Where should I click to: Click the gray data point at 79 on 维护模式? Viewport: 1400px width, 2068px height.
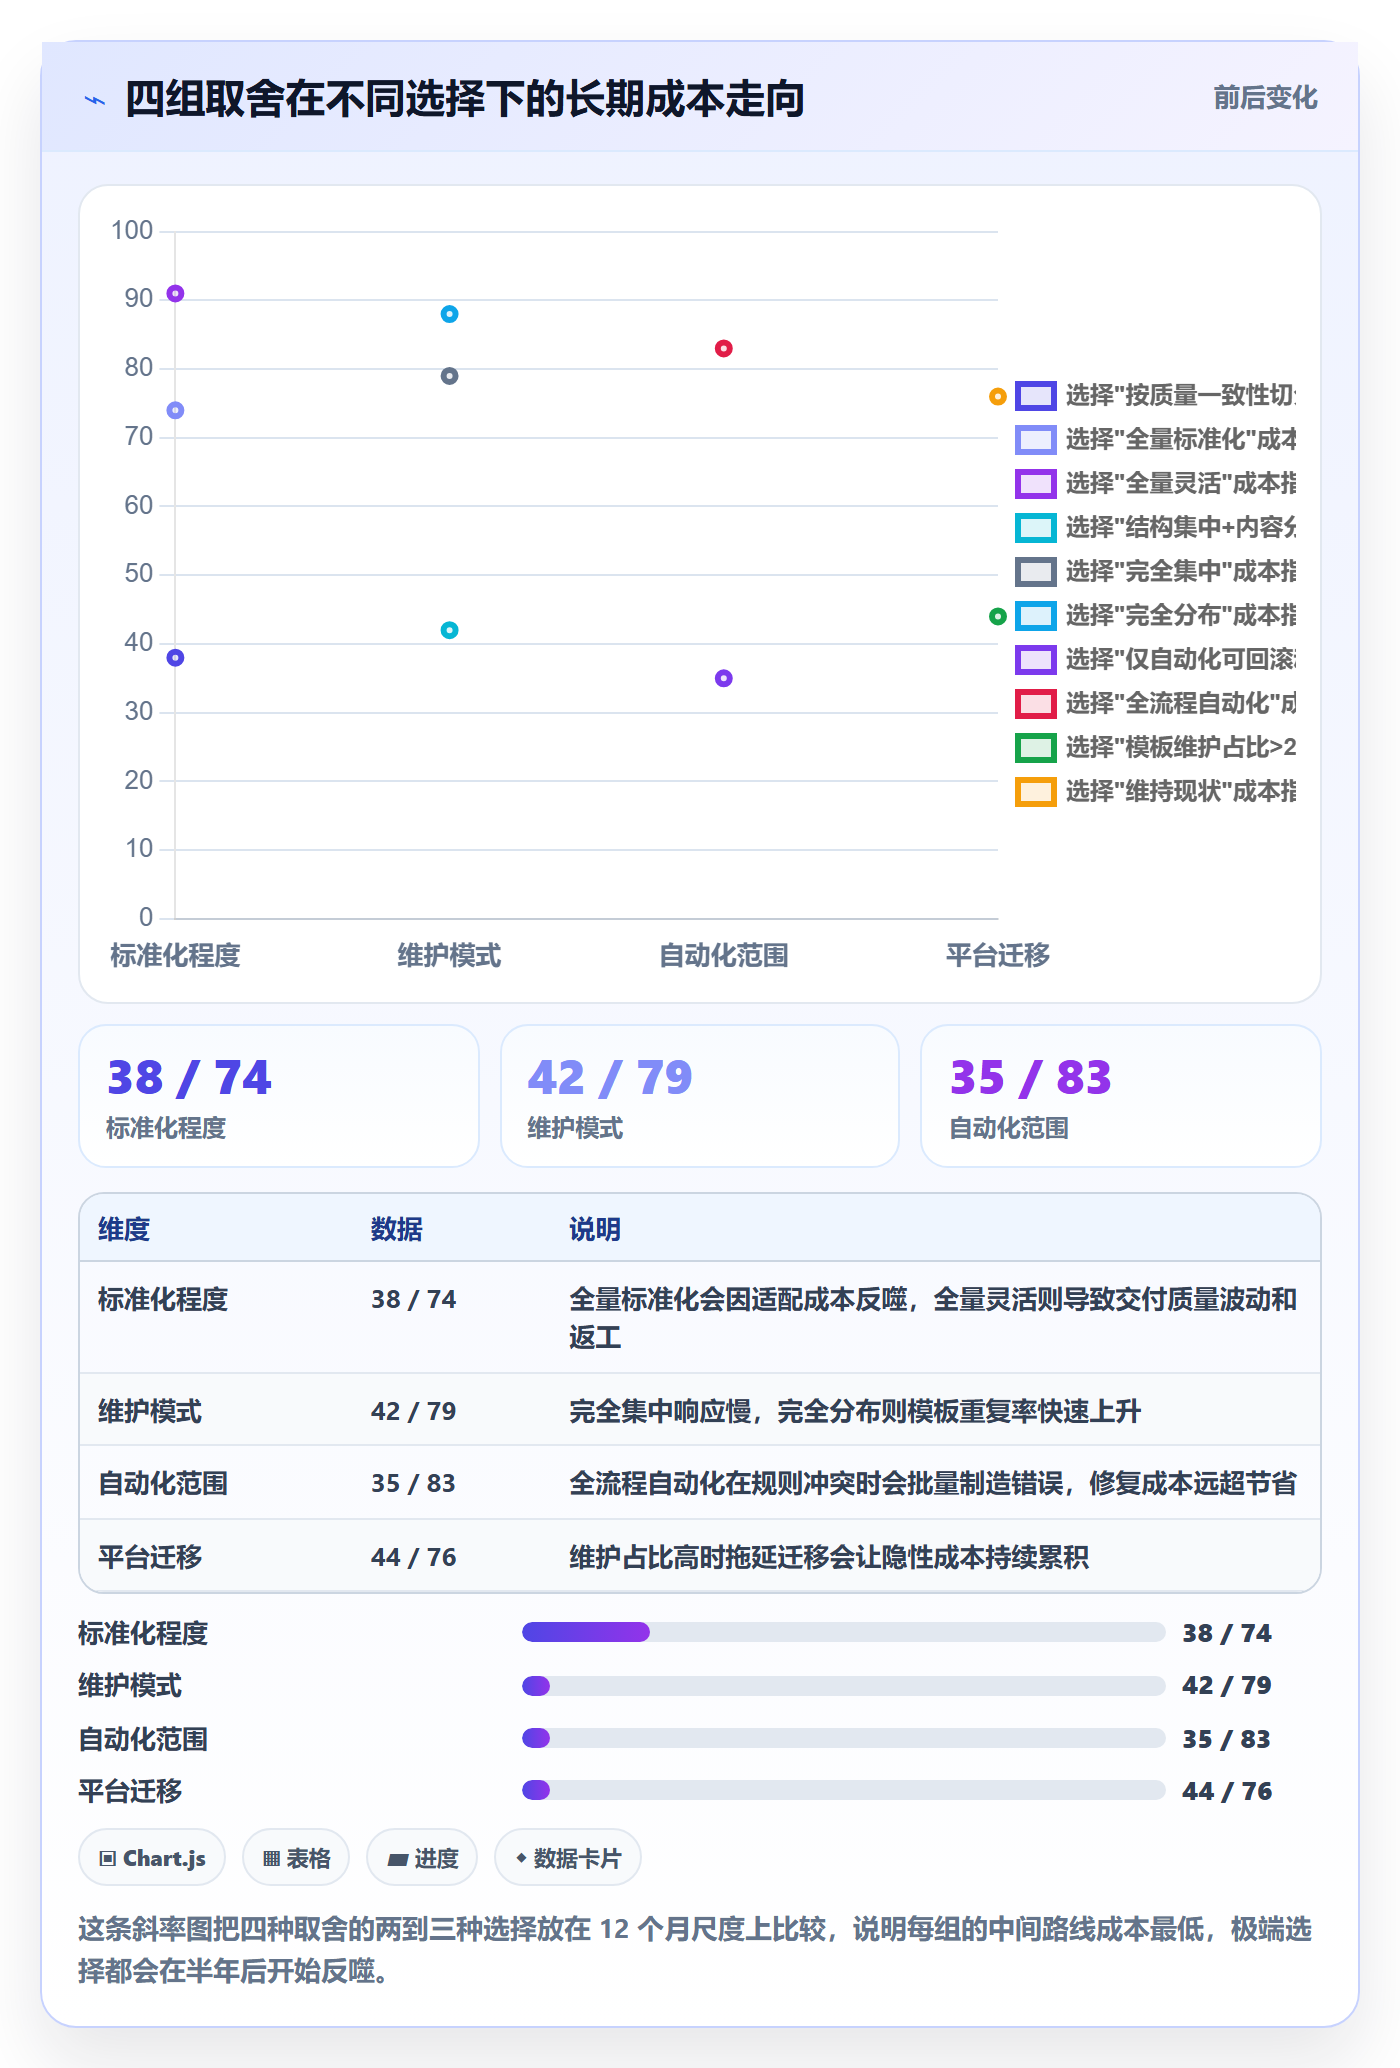[450, 376]
